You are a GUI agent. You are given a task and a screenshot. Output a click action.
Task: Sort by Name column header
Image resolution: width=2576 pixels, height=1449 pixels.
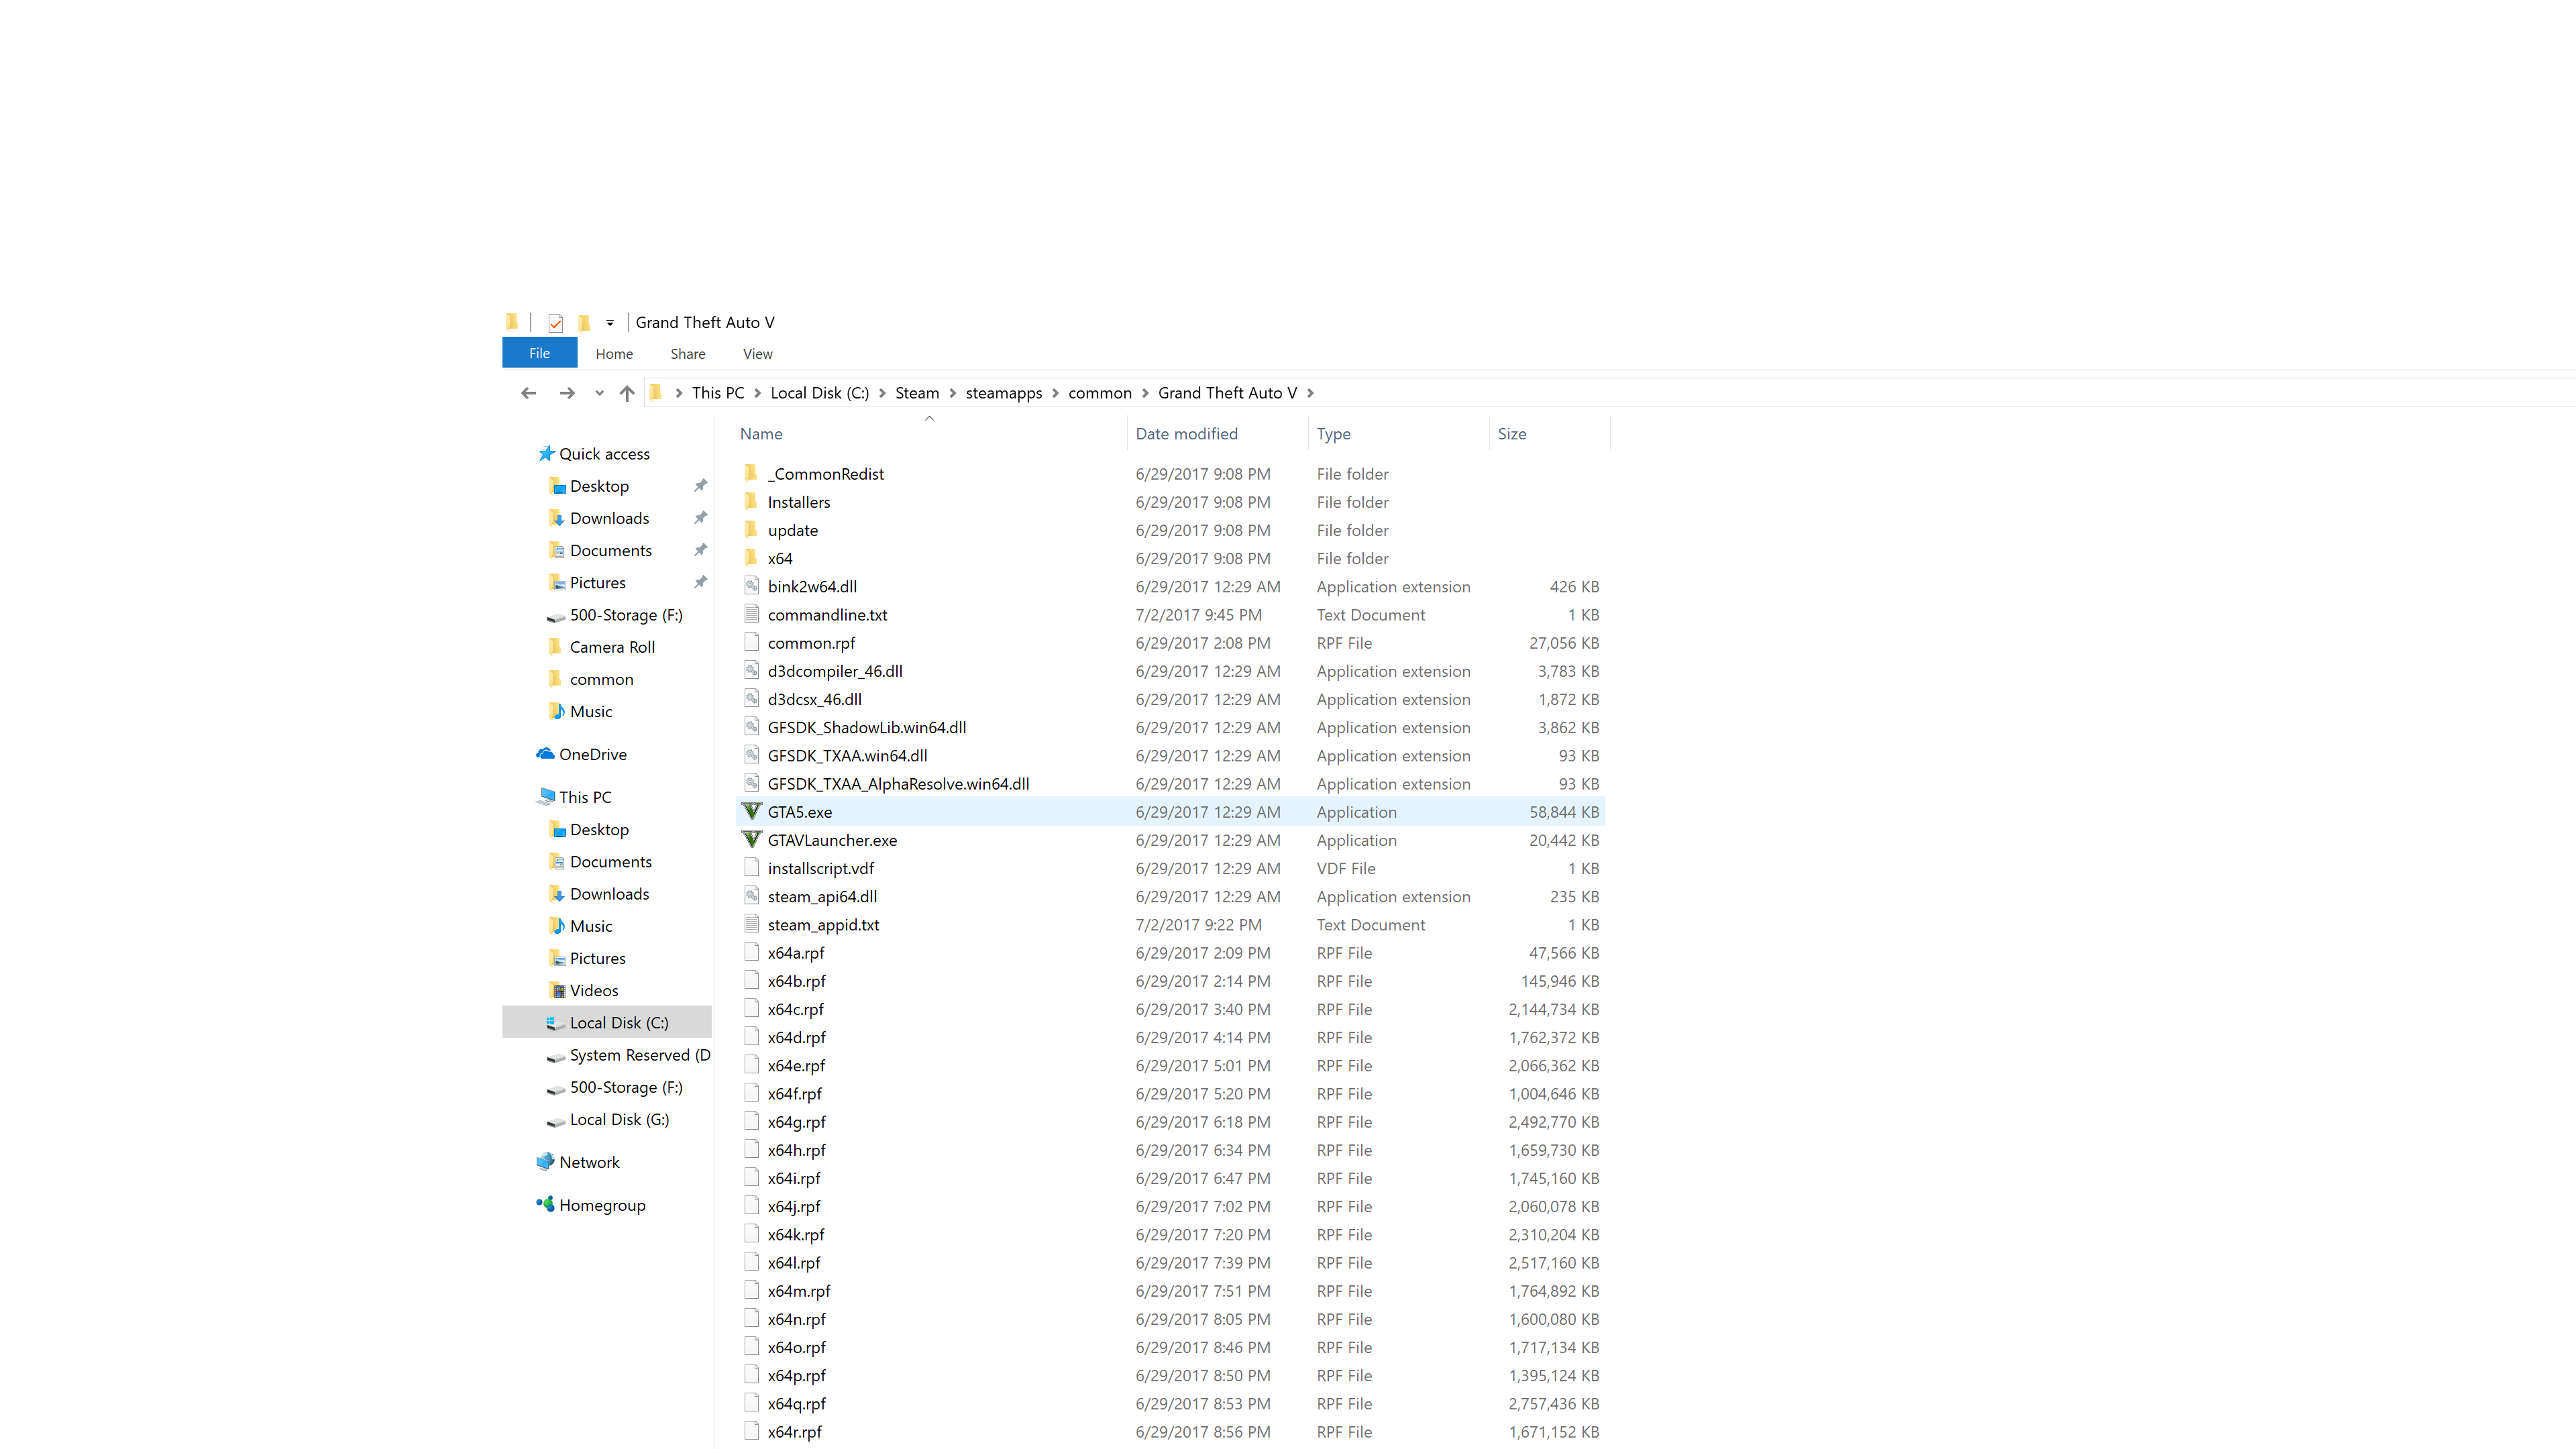761,434
